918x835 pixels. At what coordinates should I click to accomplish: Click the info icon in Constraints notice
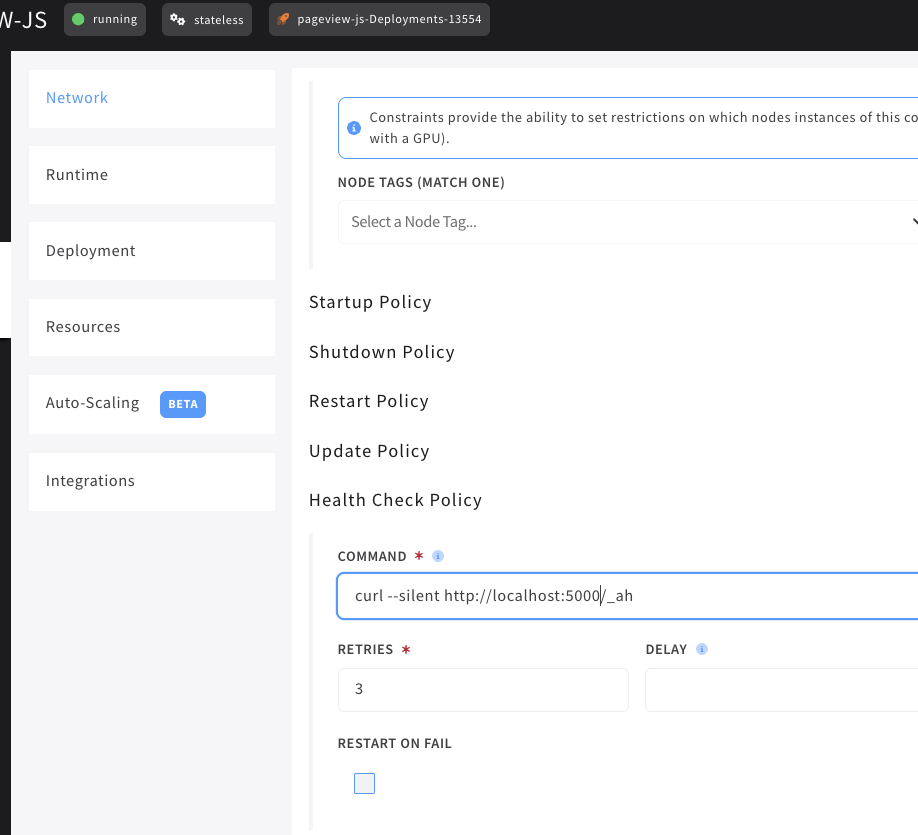(x=353, y=128)
